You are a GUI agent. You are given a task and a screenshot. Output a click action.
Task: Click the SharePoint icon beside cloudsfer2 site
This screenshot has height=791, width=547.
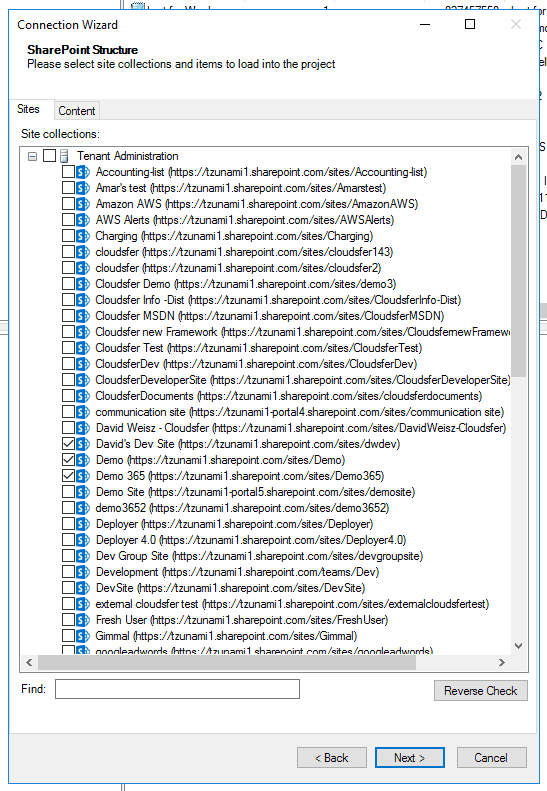(x=83, y=268)
